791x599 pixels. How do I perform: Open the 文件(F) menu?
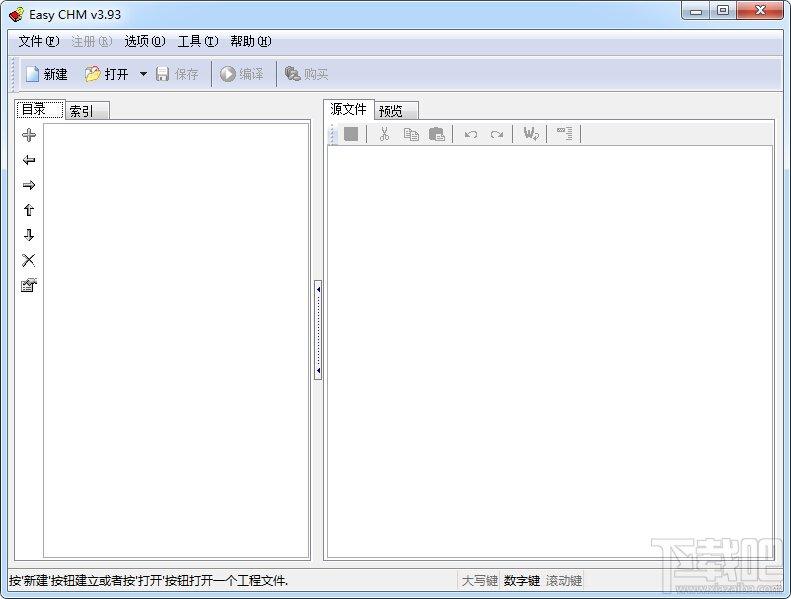pos(39,41)
